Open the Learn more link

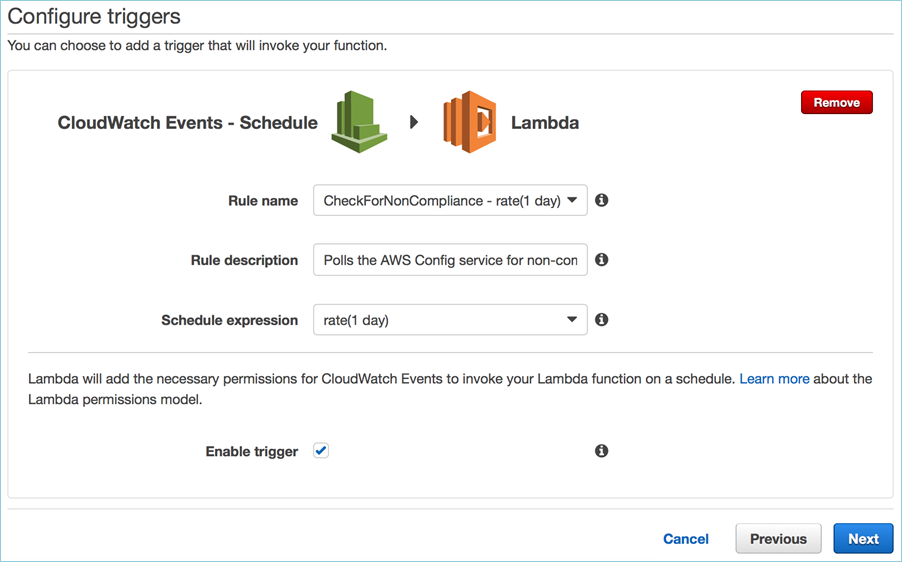coord(774,380)
